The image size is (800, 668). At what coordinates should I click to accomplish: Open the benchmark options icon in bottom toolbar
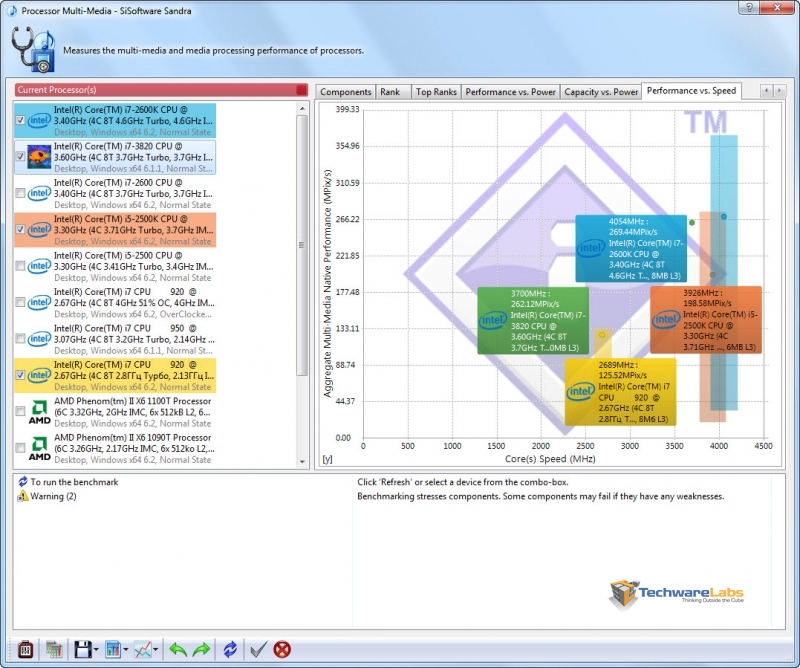click(25, 650)
